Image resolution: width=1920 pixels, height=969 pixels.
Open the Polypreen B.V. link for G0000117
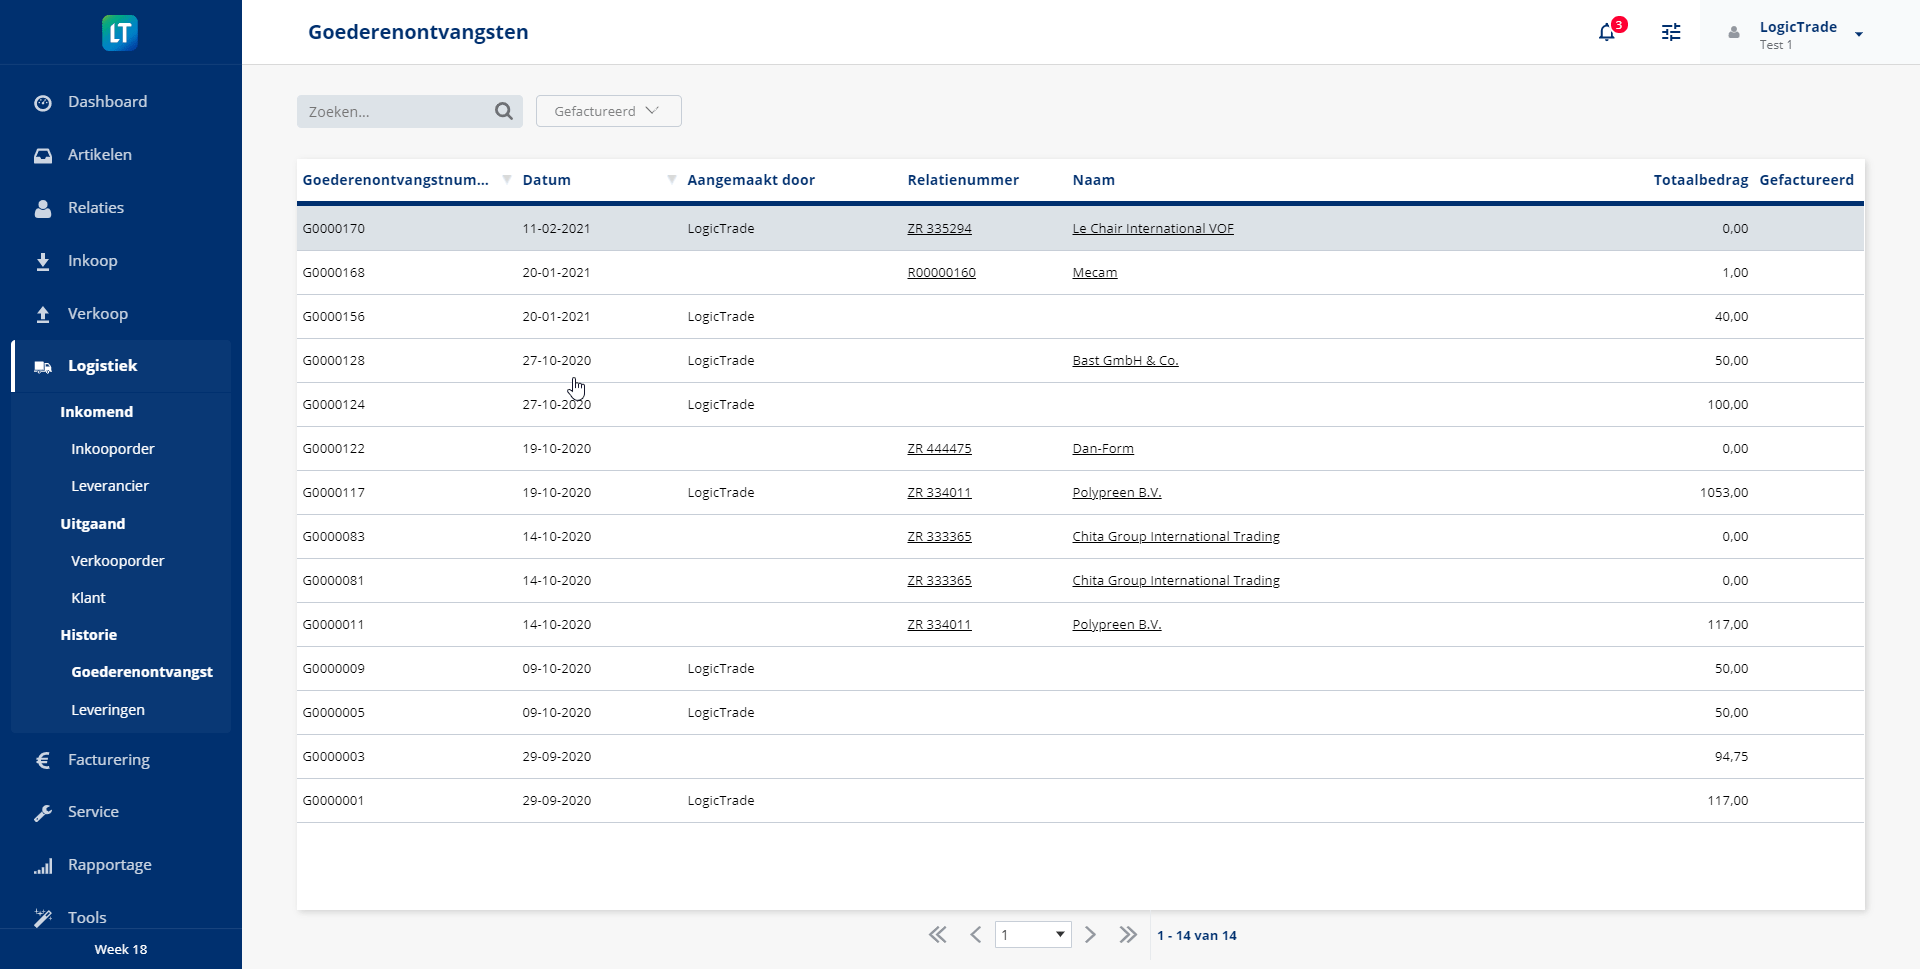[x=1116, y=493]
